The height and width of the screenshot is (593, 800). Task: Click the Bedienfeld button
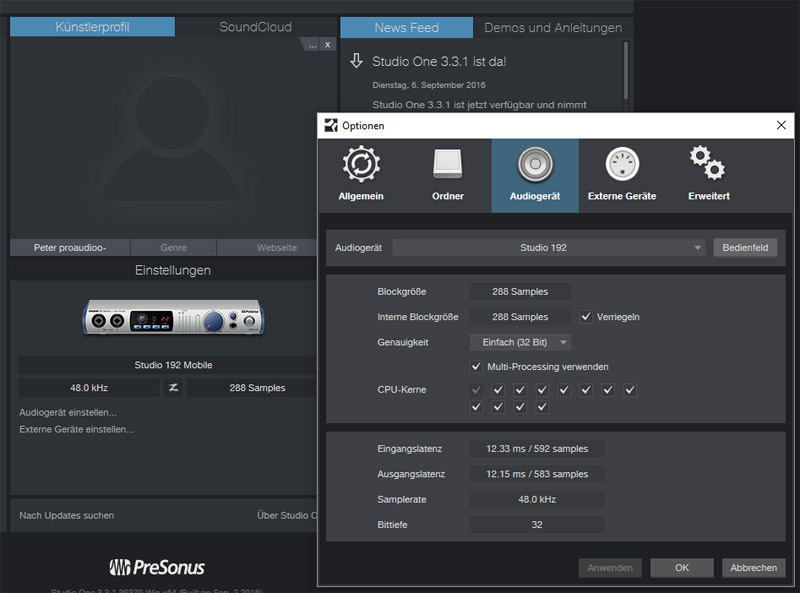tap(744, 247)
